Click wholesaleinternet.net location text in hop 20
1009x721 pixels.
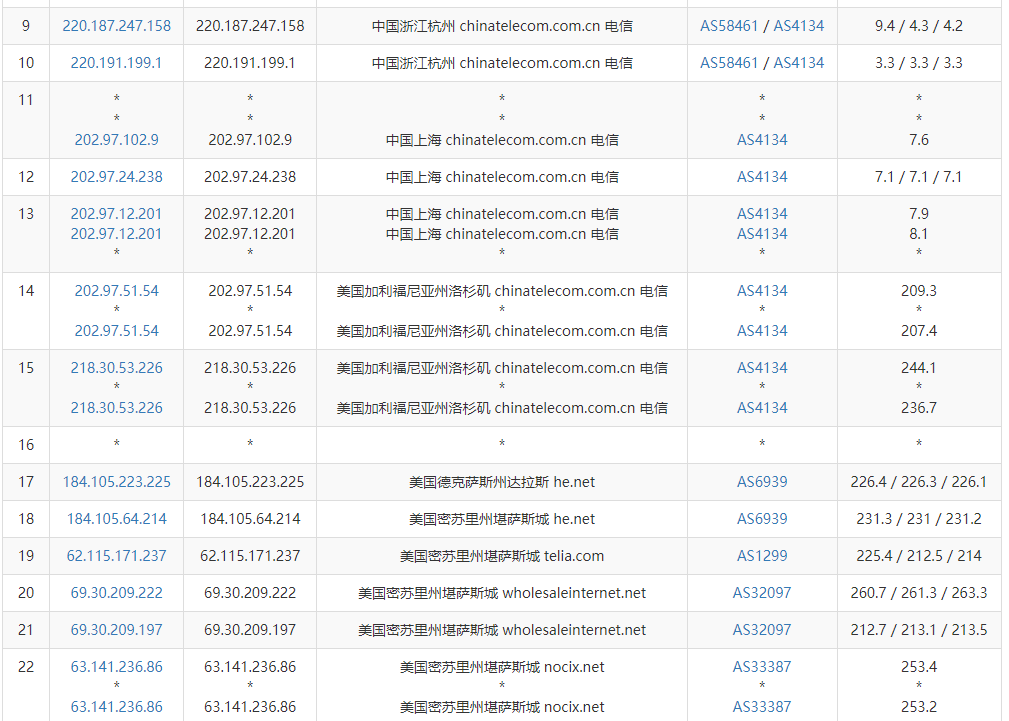[502, 593]
